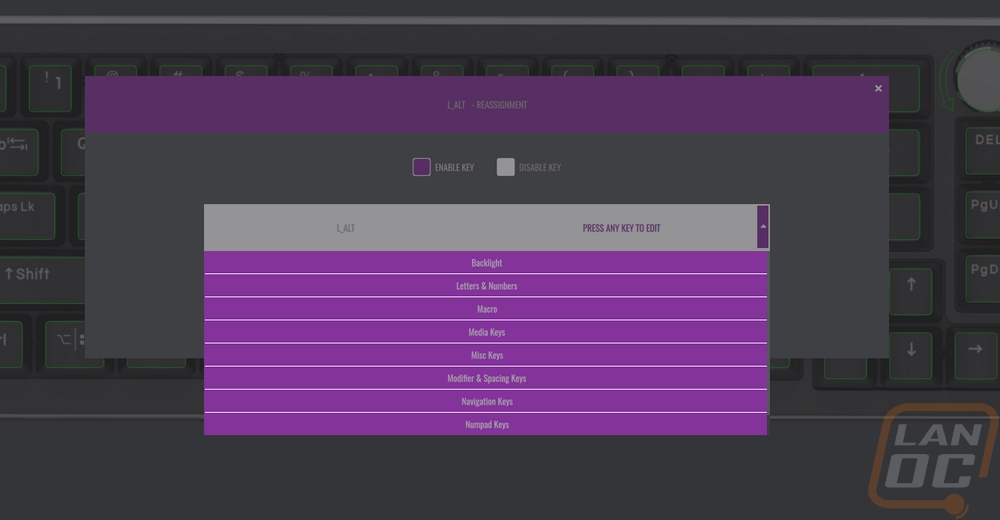Click the down arrow key on keyboard
Image resolution: width=1000 pixels, height=520 pixels.
pos(911,350)
